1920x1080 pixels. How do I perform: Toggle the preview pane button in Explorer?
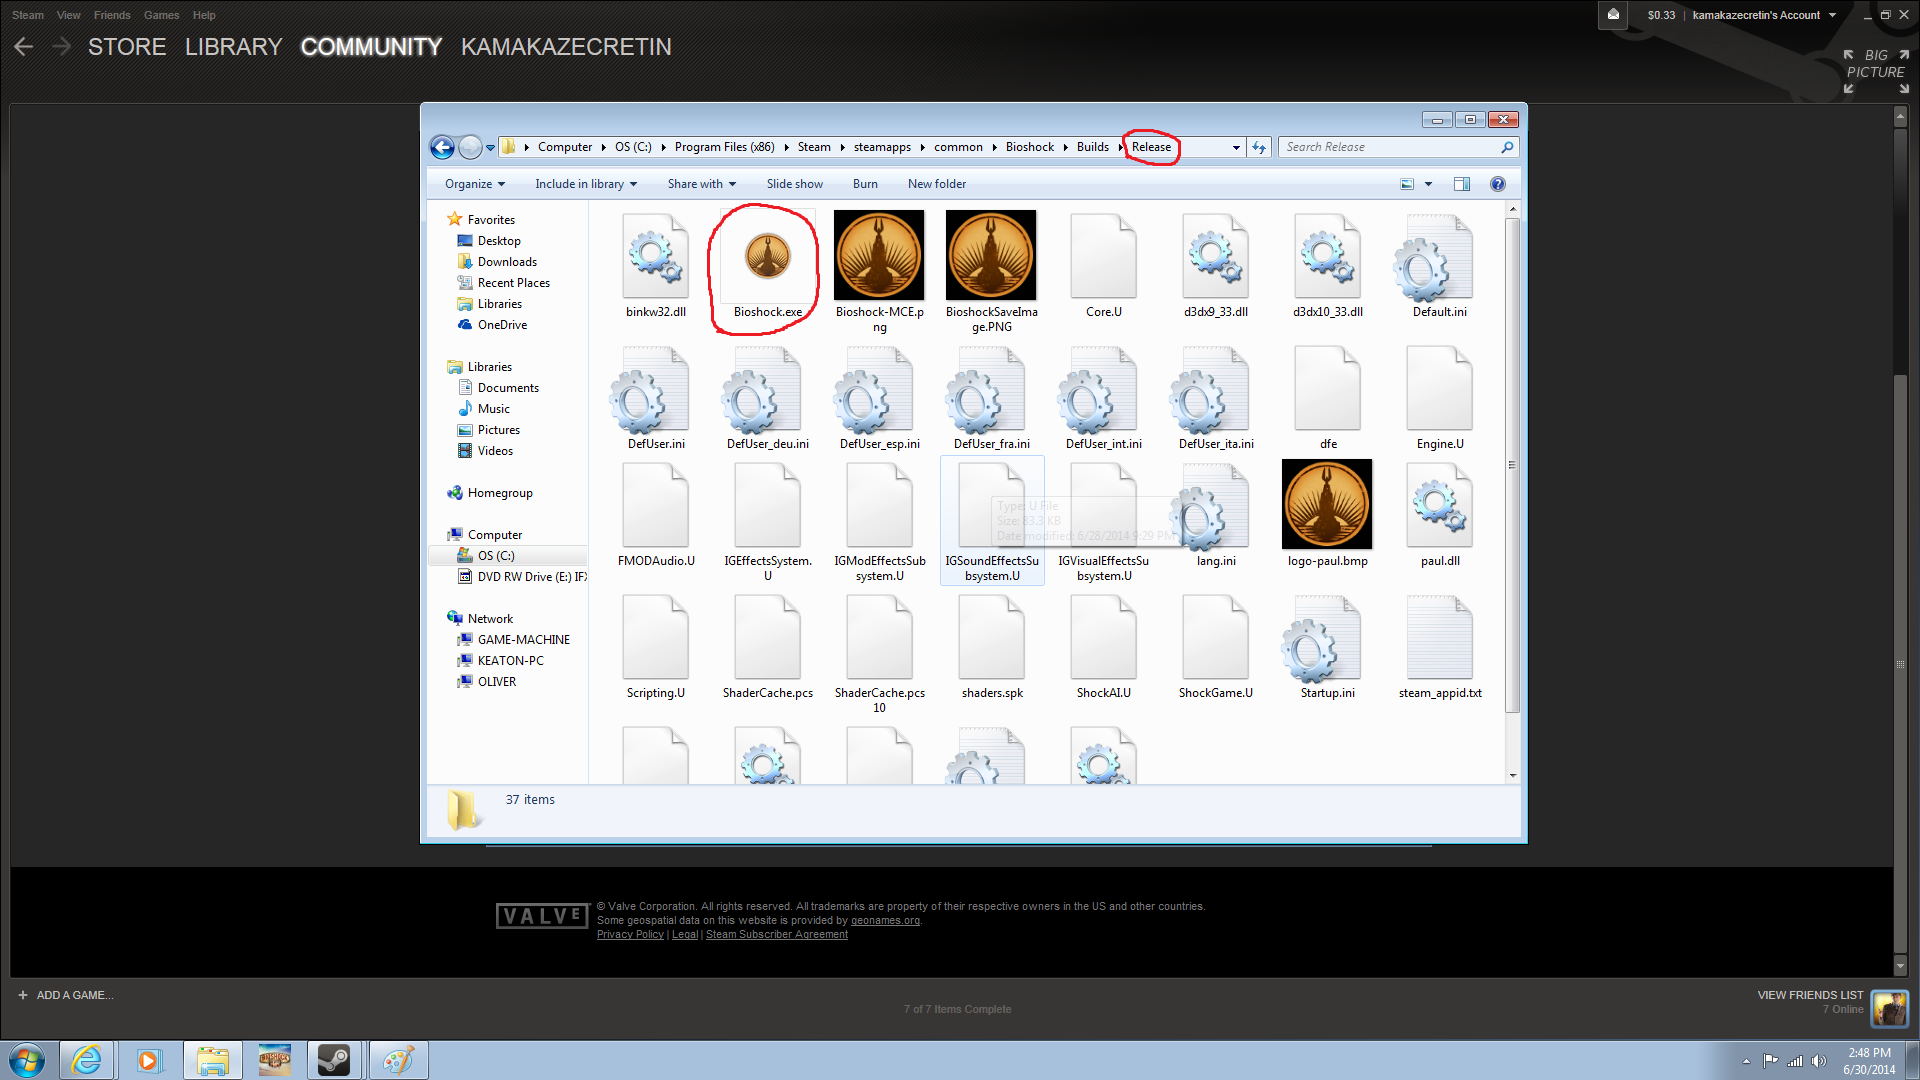pos(1461,184)
